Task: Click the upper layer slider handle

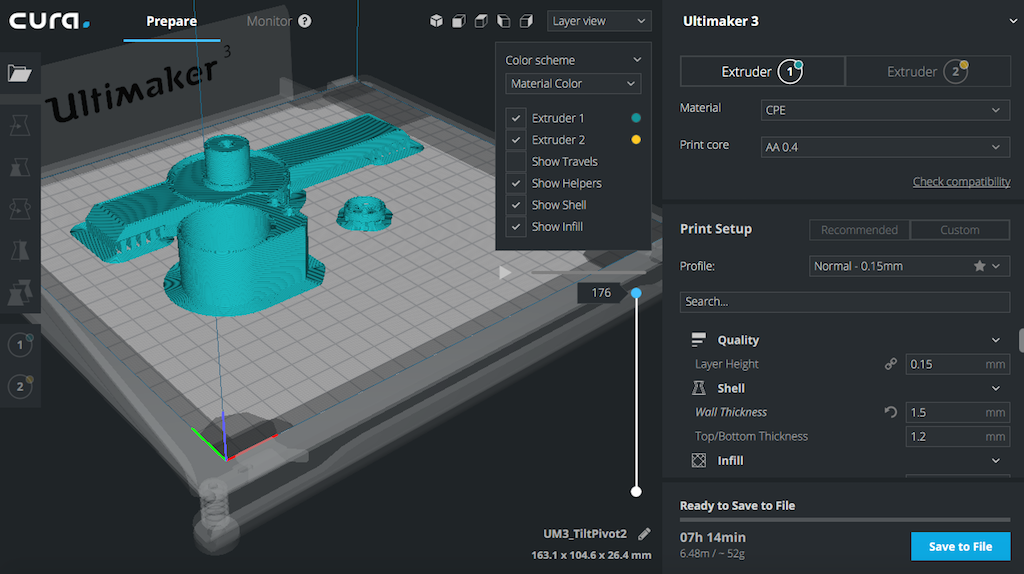Action: click(x=636, y=293)
